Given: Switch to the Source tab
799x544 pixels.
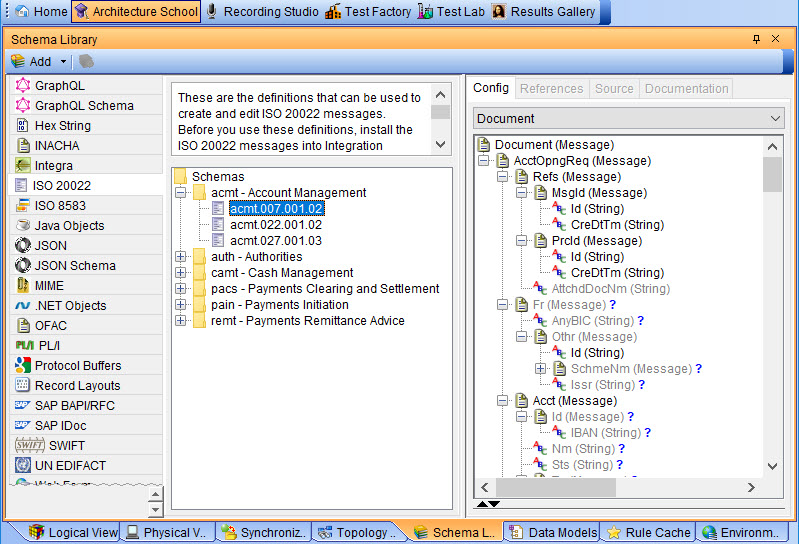Looking at the screenshot, I should point(614,89).
